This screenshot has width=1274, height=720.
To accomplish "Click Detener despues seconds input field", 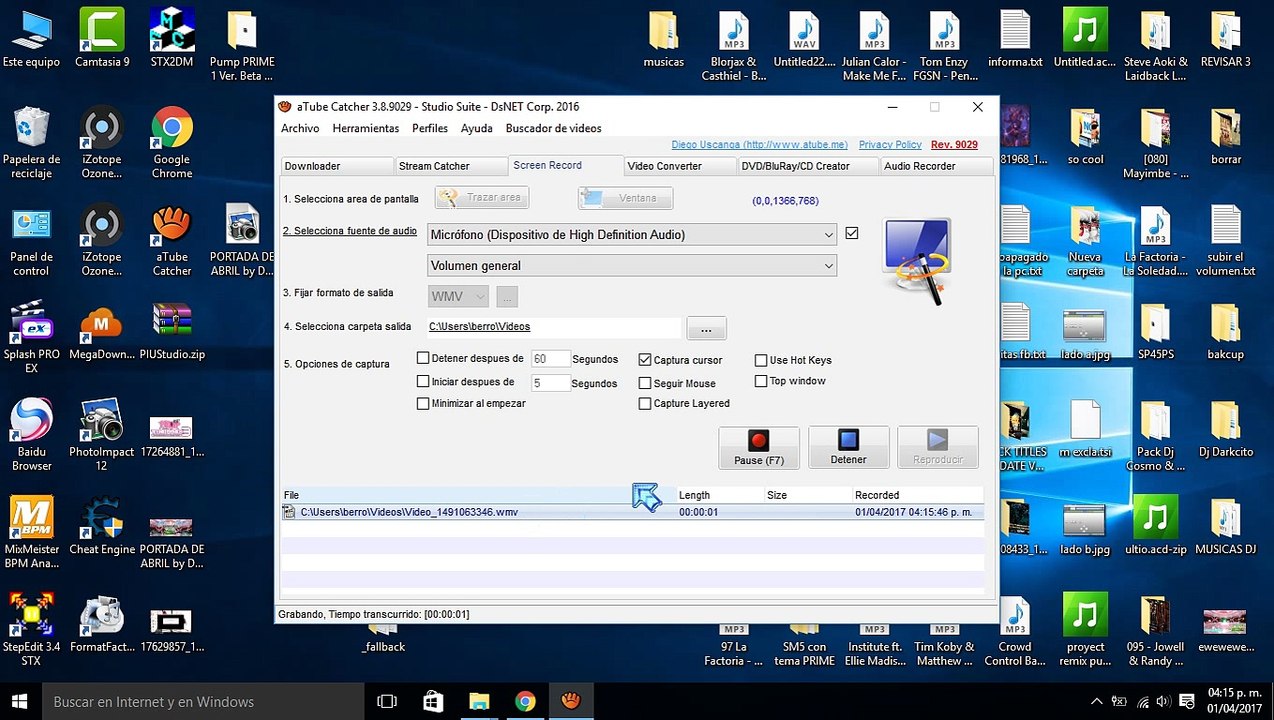I will click(x=550, y=359).
